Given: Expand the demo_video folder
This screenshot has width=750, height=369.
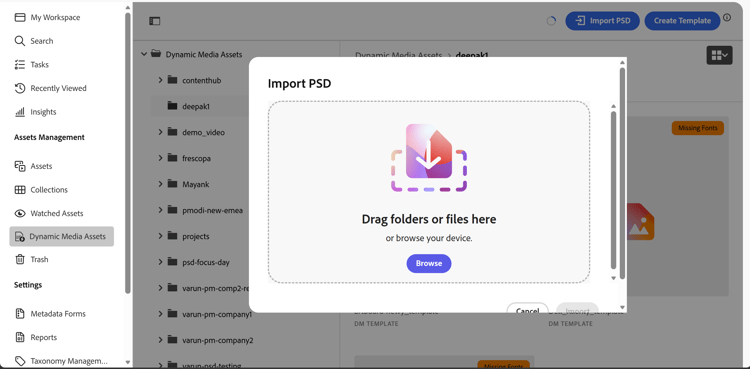Looking at the screenshot, I should 161,132.
